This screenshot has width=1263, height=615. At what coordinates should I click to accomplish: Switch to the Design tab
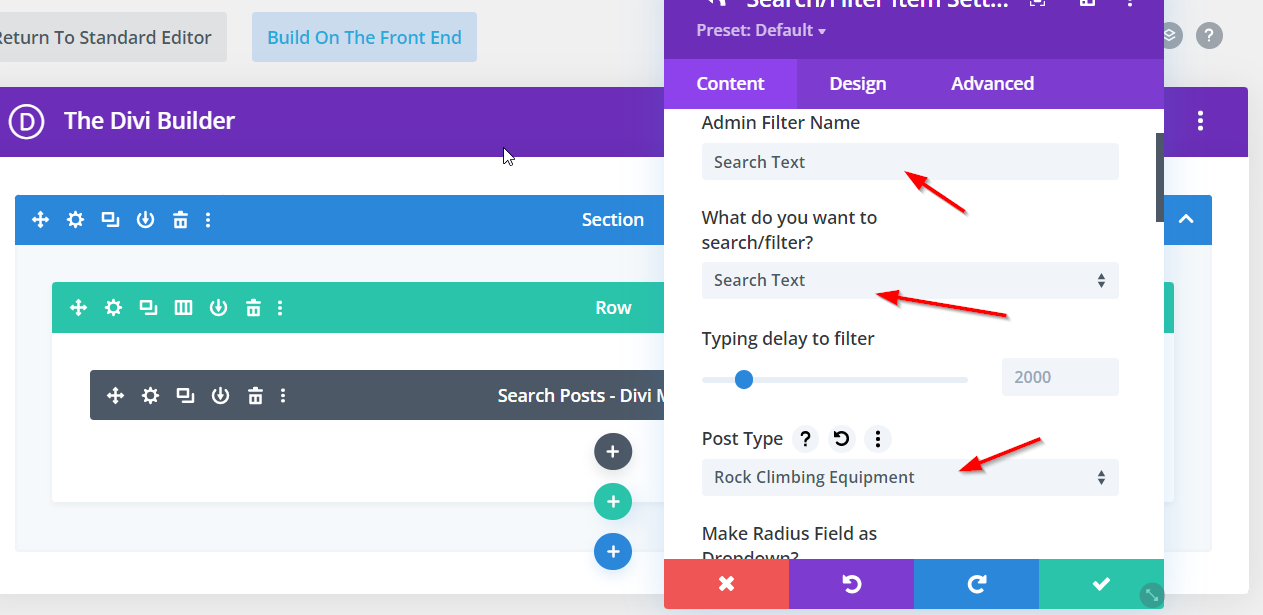[857, 84]
